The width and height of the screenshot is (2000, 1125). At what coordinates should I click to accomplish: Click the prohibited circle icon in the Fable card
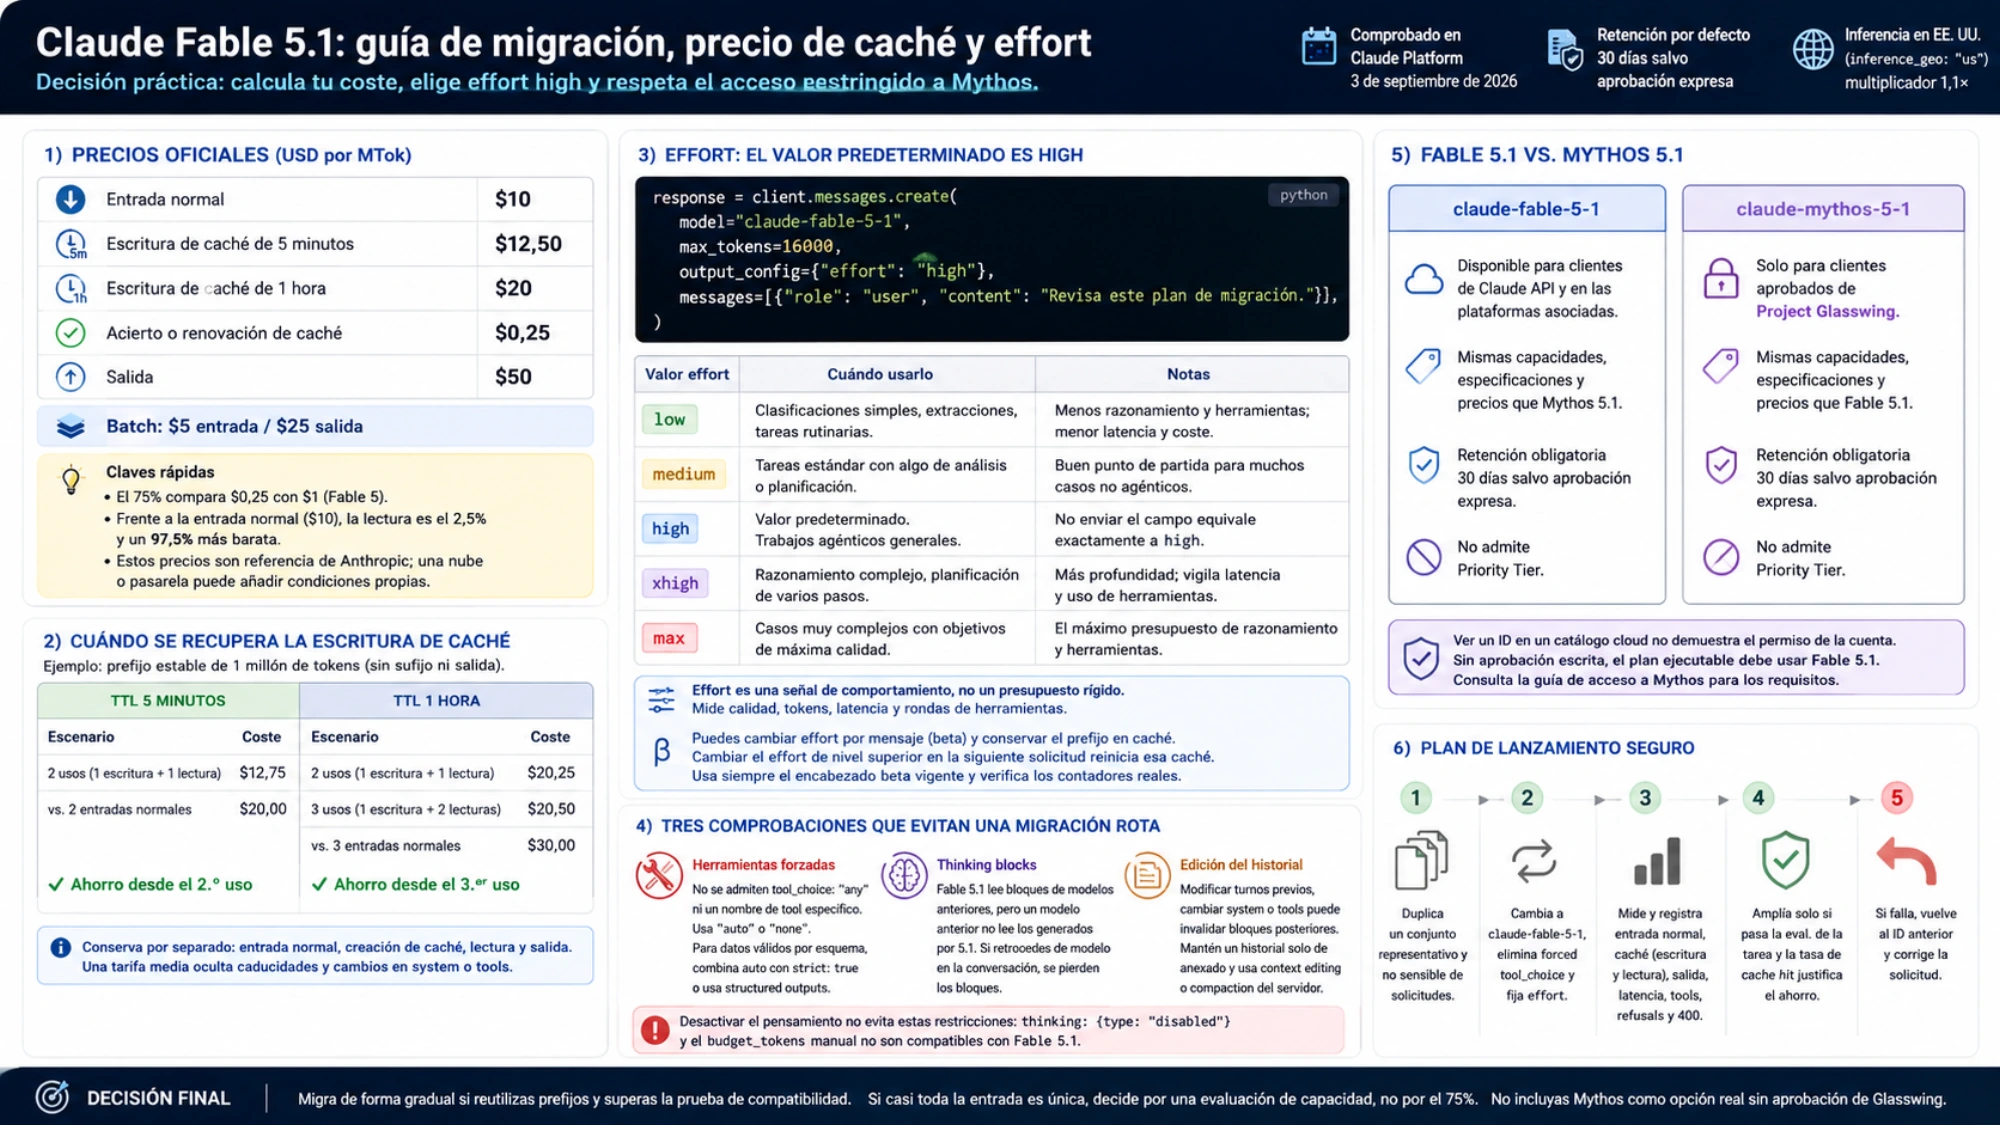(x=1424, y=557)
